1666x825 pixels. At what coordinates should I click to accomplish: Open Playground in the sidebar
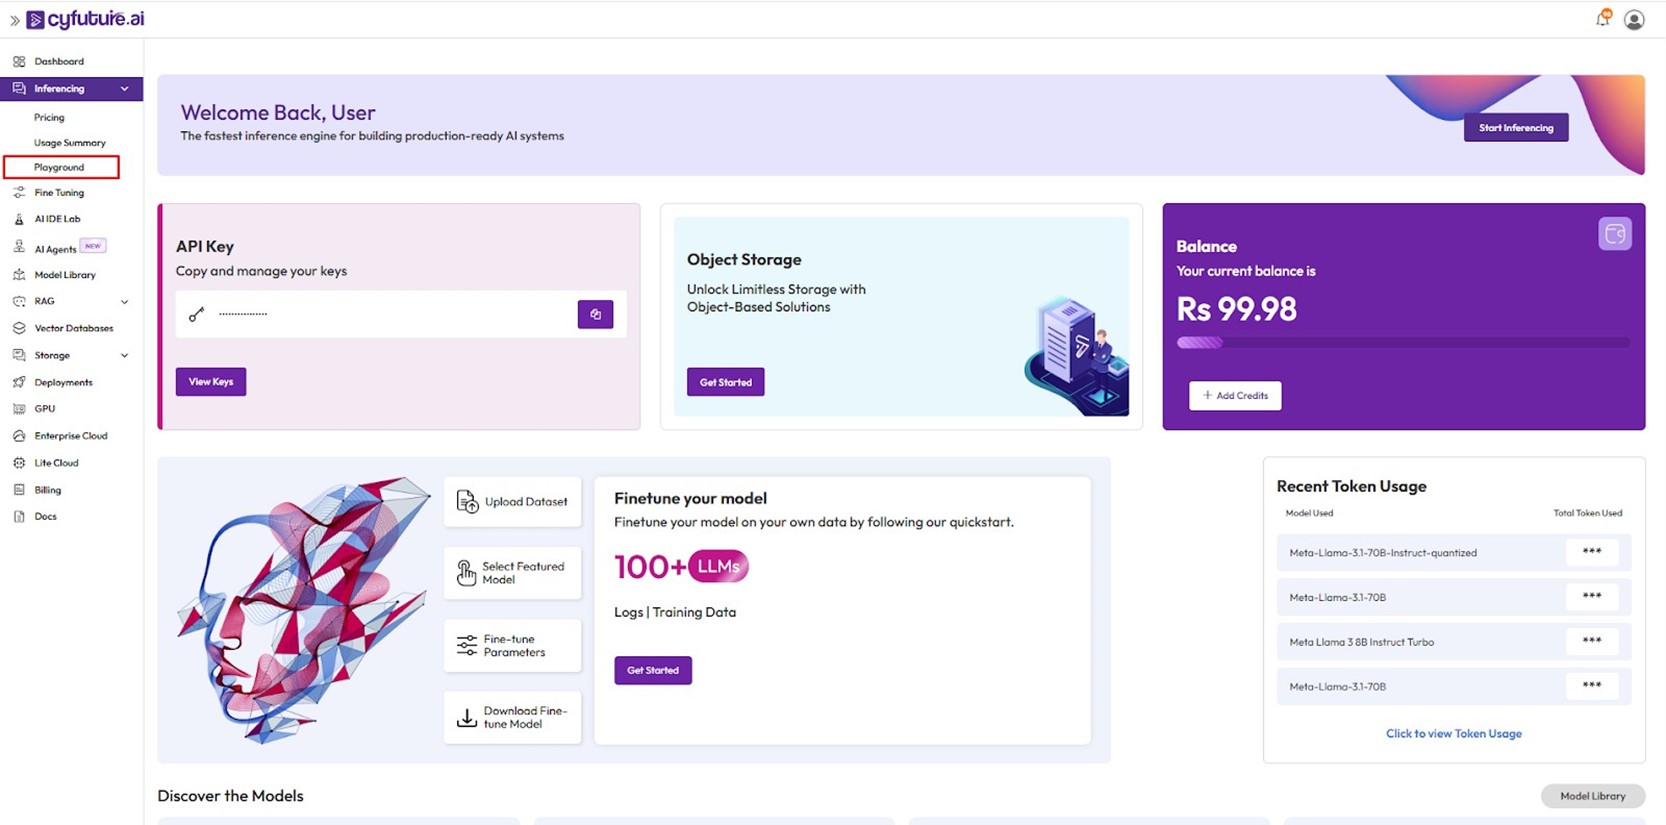60,167
